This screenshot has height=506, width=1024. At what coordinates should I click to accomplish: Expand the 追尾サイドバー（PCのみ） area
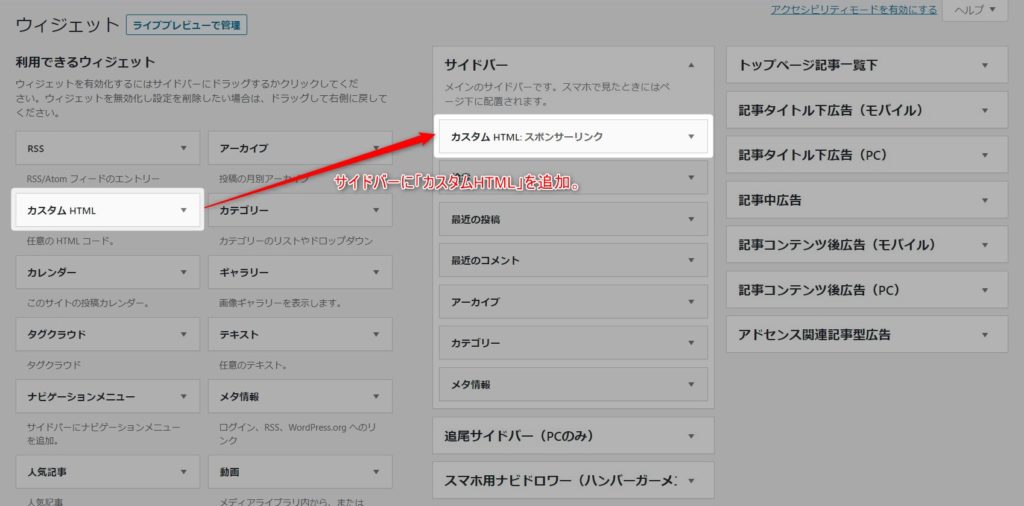point(691,436)
